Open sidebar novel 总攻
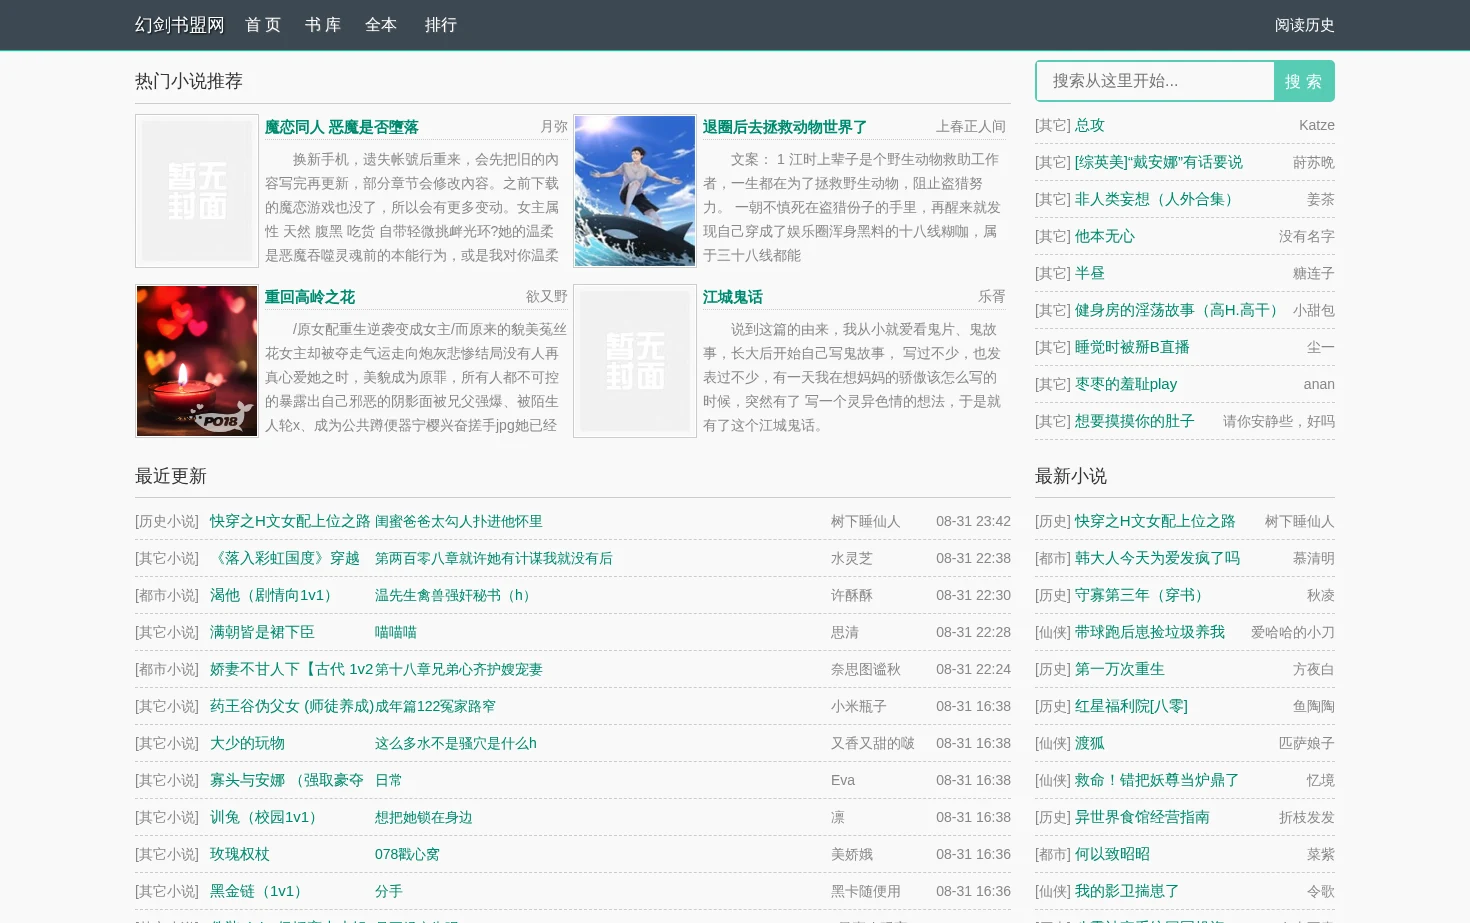 pyautogui.click(x=1090, y=125)
